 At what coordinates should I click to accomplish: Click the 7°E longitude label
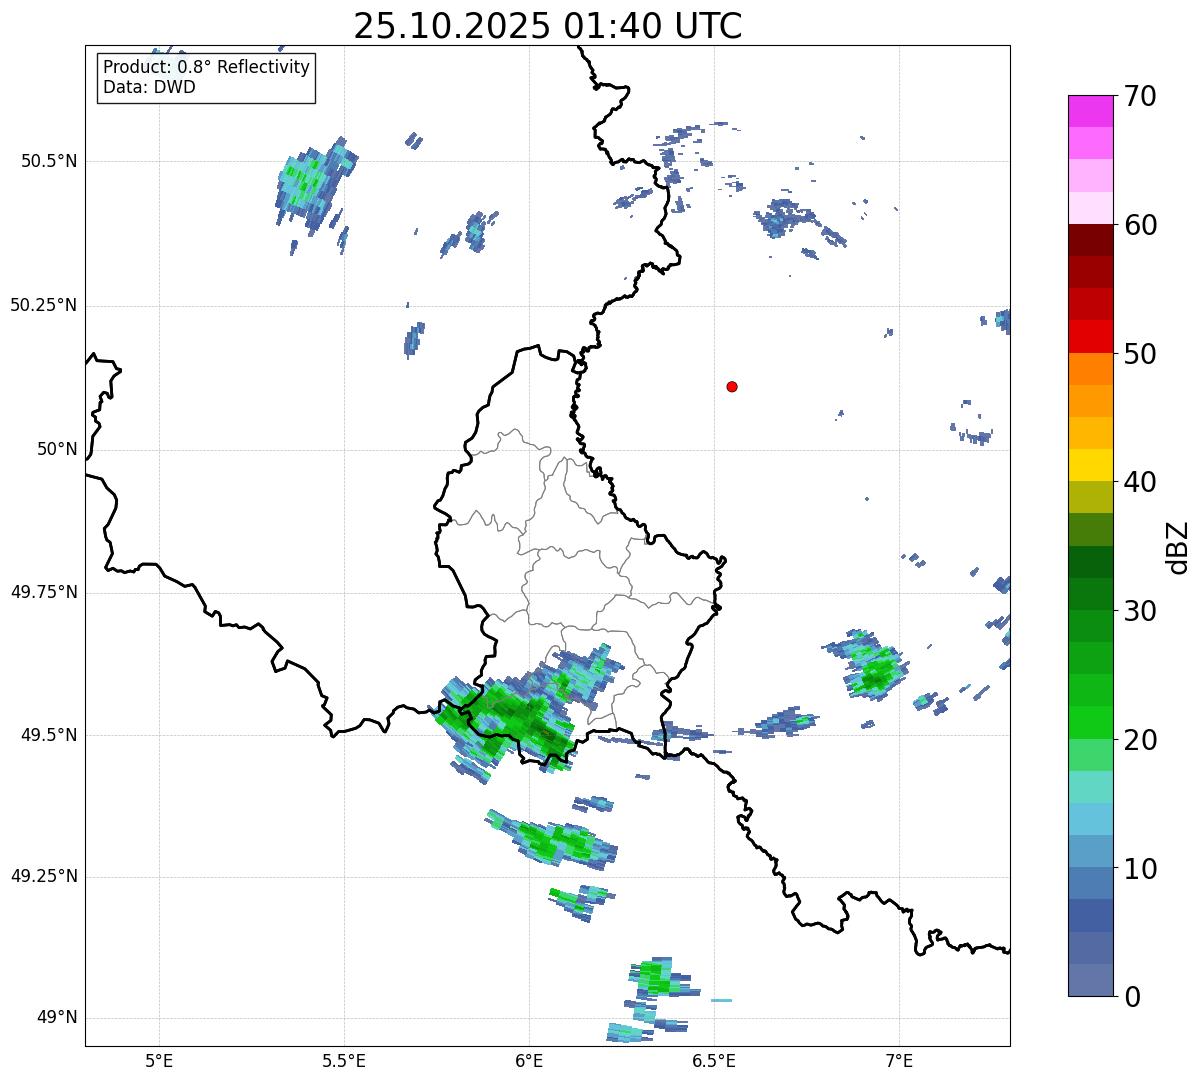(899, 1060)
